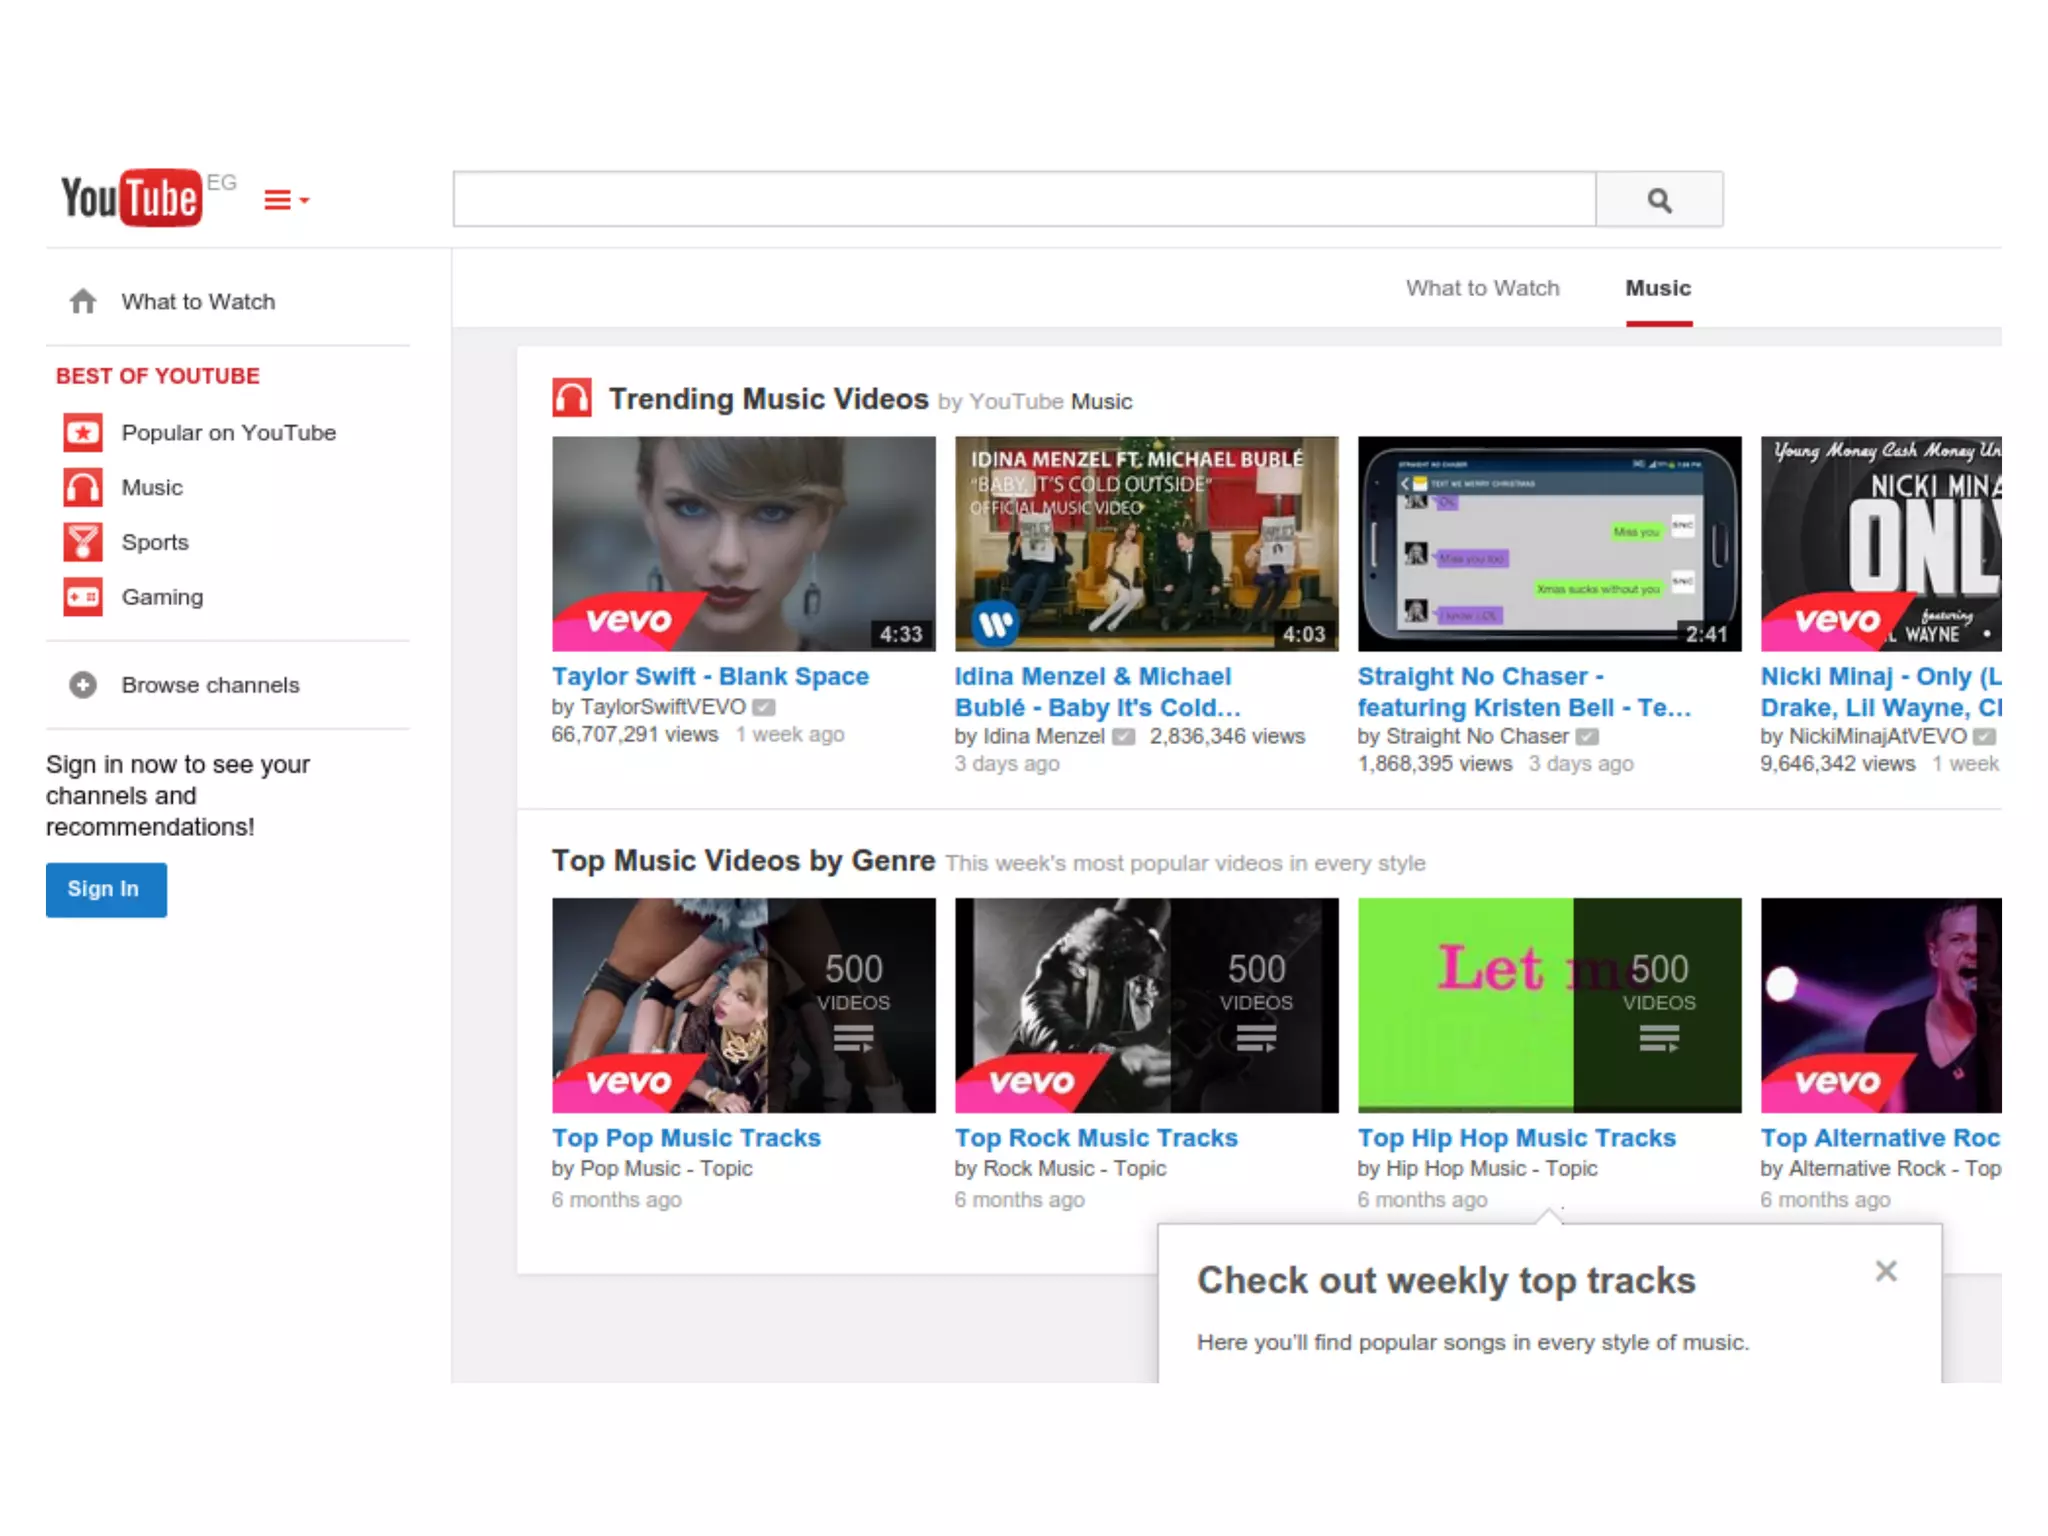
Task: Click the YouTube logo
Action: 131,197
